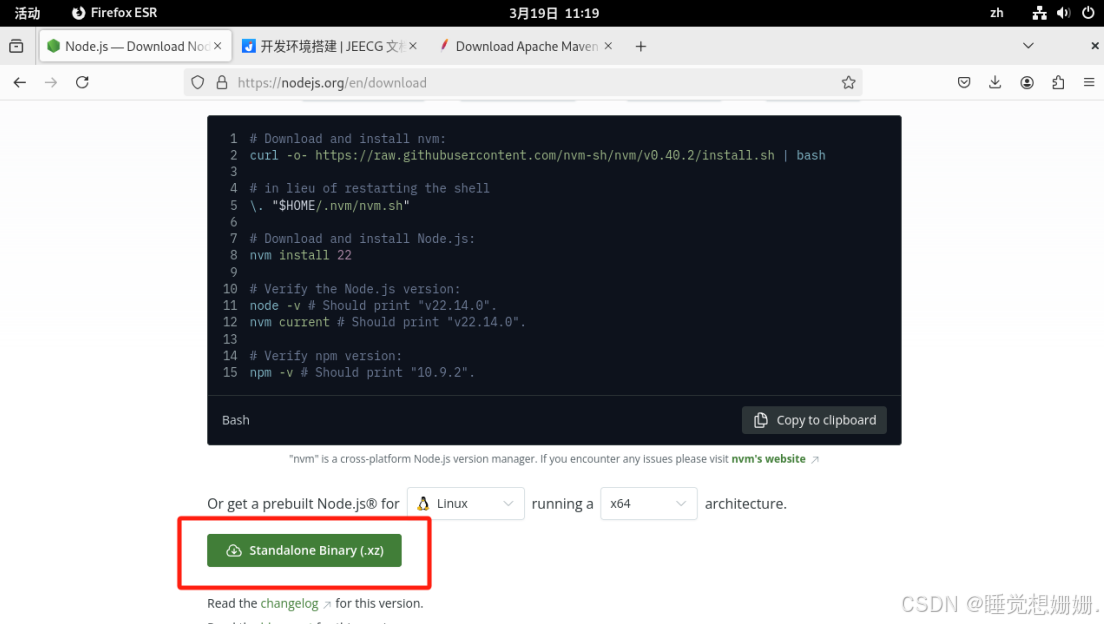Screen dimensions: 1104x624
Task: Click the Standalone Binary (.xz) button
Action: tap(304, 550)
